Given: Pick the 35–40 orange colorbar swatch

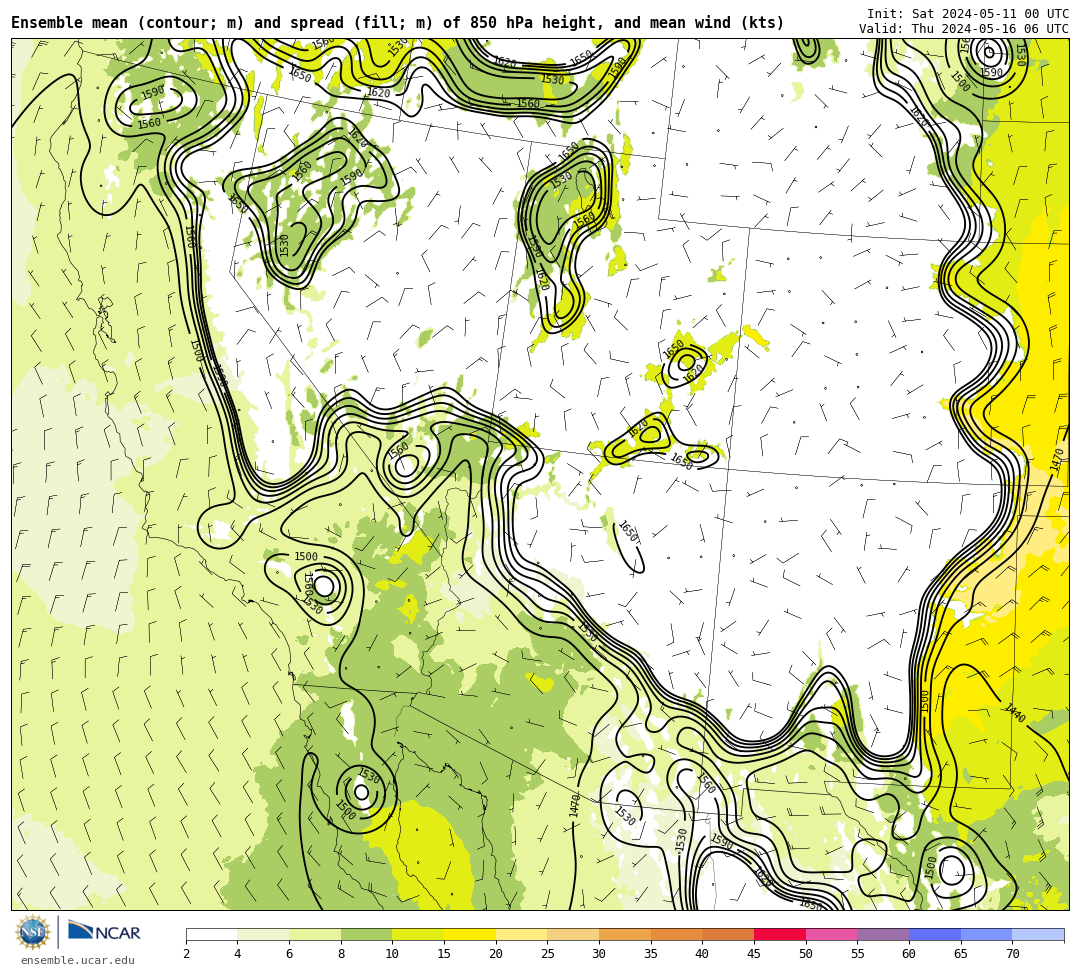Looking at the screenshot, I should [x=676, y=935].
